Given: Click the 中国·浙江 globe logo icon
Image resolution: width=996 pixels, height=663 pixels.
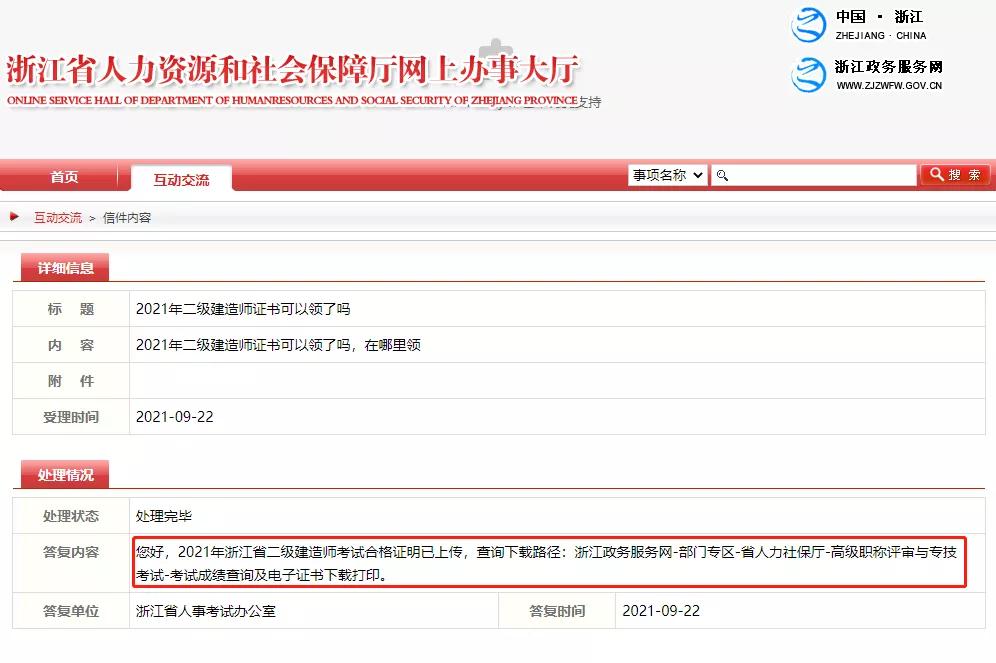Looking at the screenshot, I should click(808, 25).
